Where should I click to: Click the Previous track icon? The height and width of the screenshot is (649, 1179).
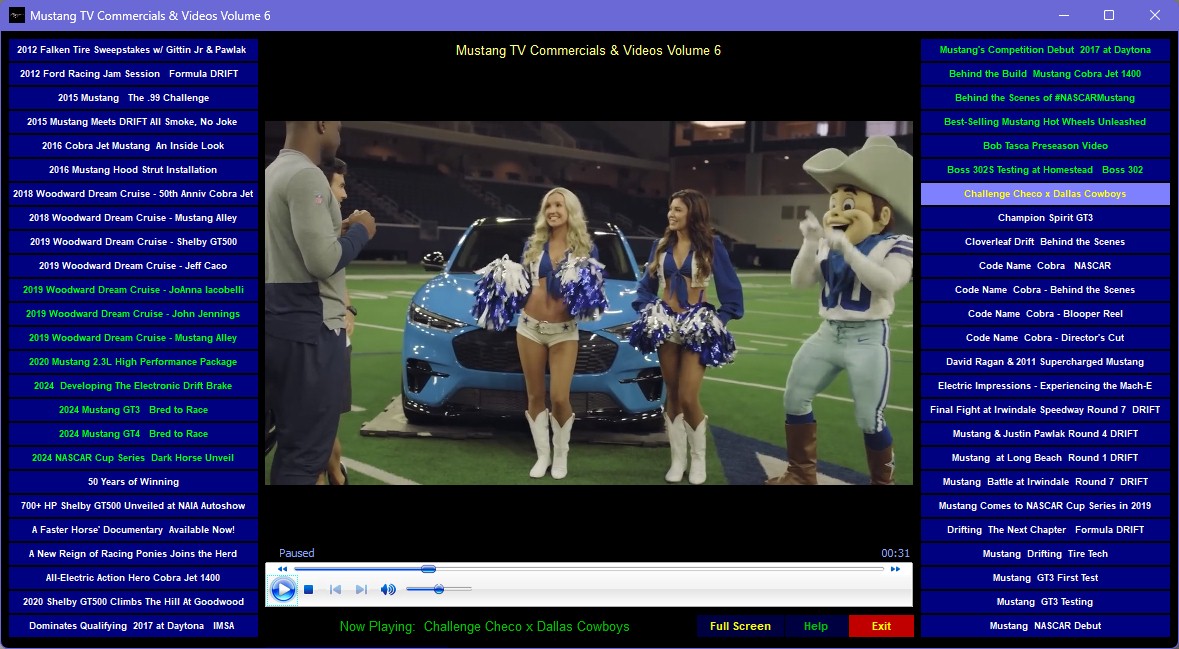pos(335,590)
